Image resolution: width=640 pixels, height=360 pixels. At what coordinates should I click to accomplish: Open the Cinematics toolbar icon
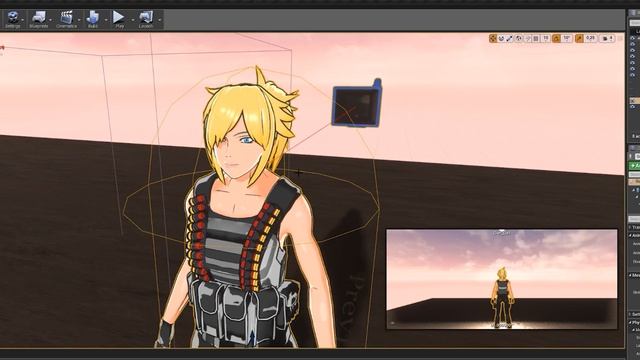pos(66,19)
